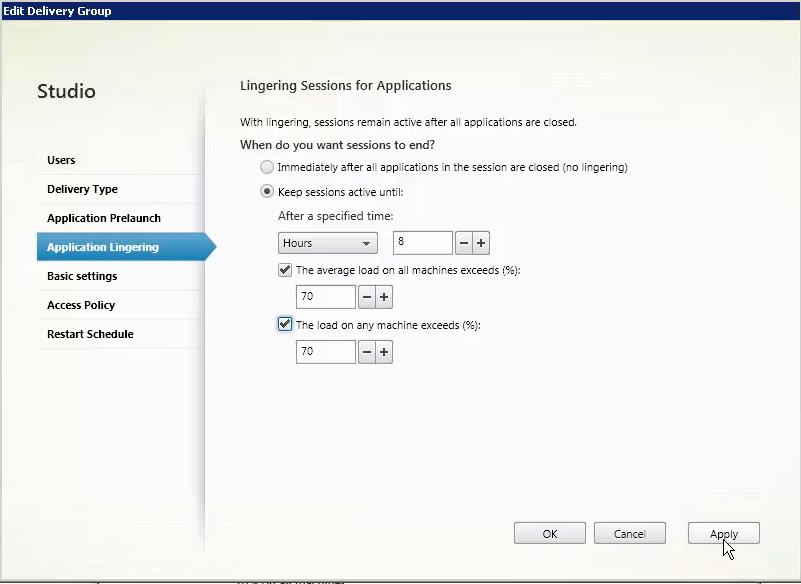Go to Delivery Type page
The width and height of the screenshot is (801, 584).
121,189
